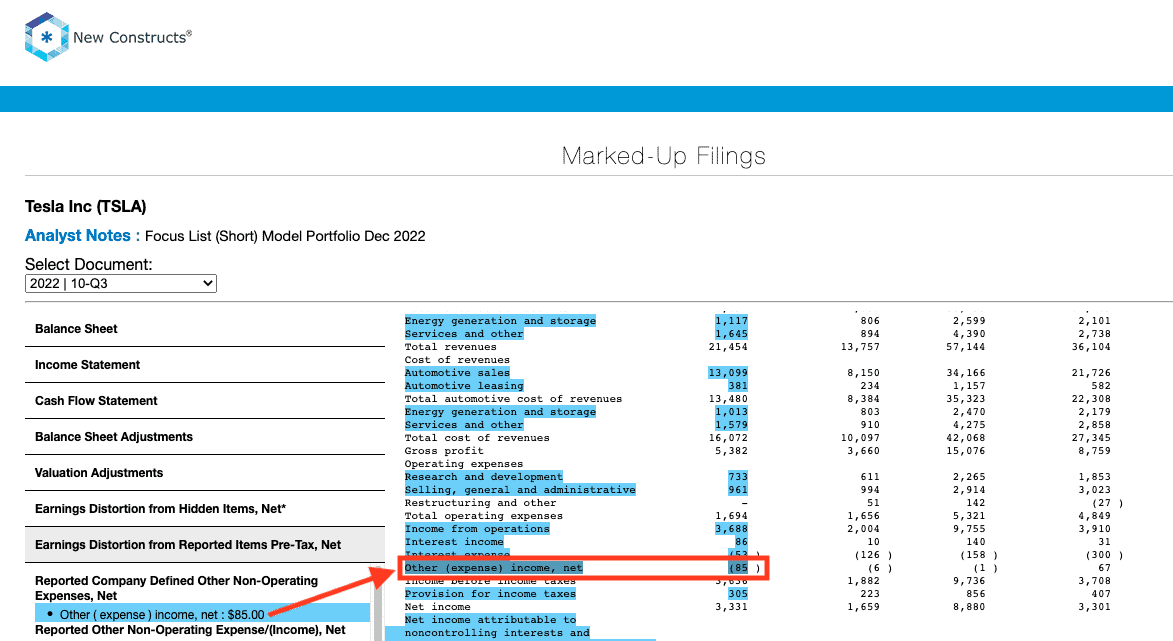Click the New Constructs brand name text
The width and height of the screenshot is (1173, 641).
pos(132,37)
